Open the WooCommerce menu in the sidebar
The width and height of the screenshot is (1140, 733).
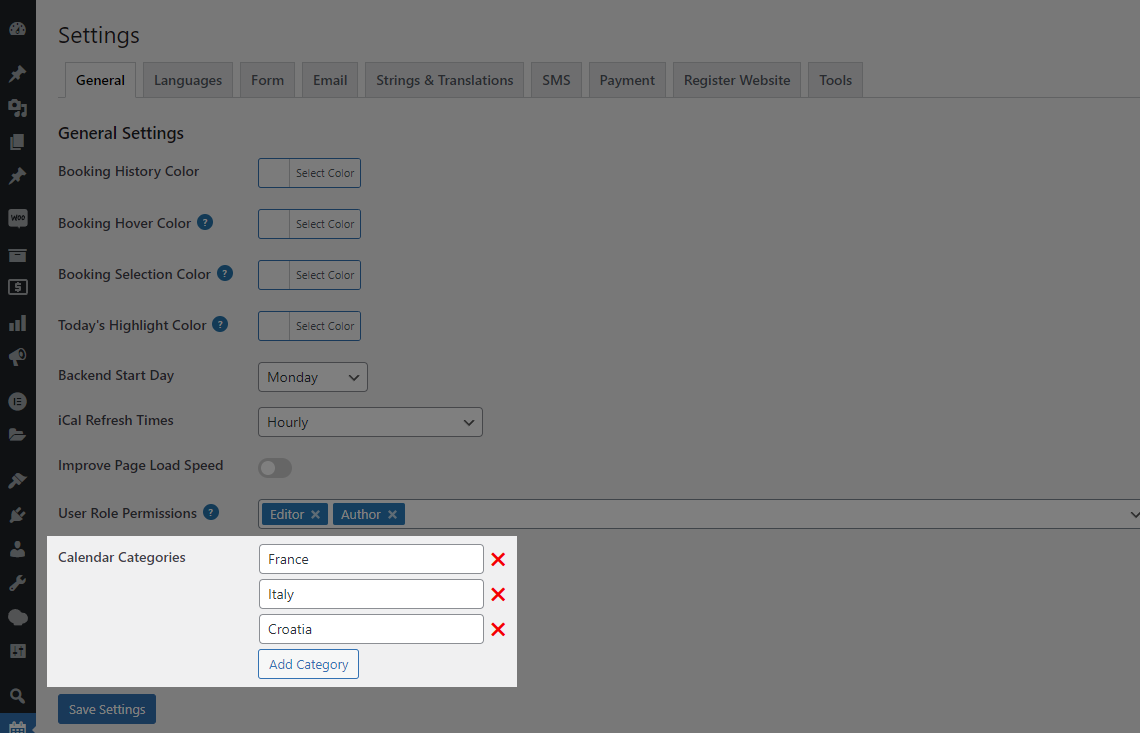coord(17,218)
